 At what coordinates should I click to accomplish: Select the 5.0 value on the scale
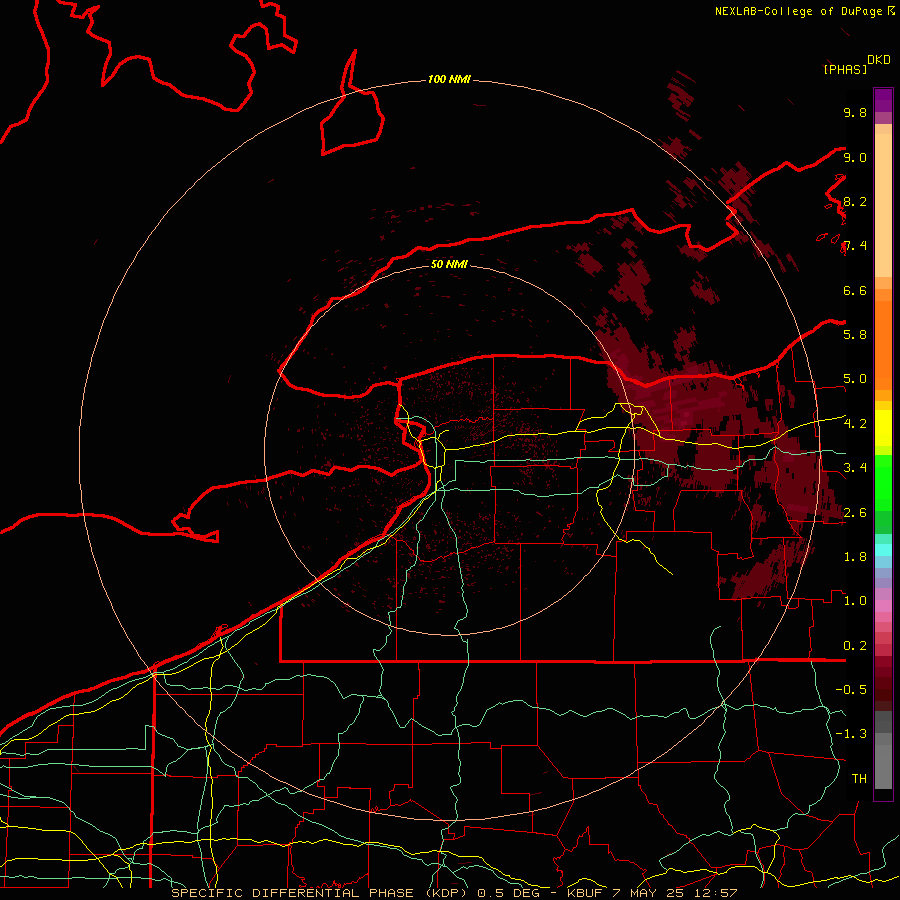click(855, 379)
